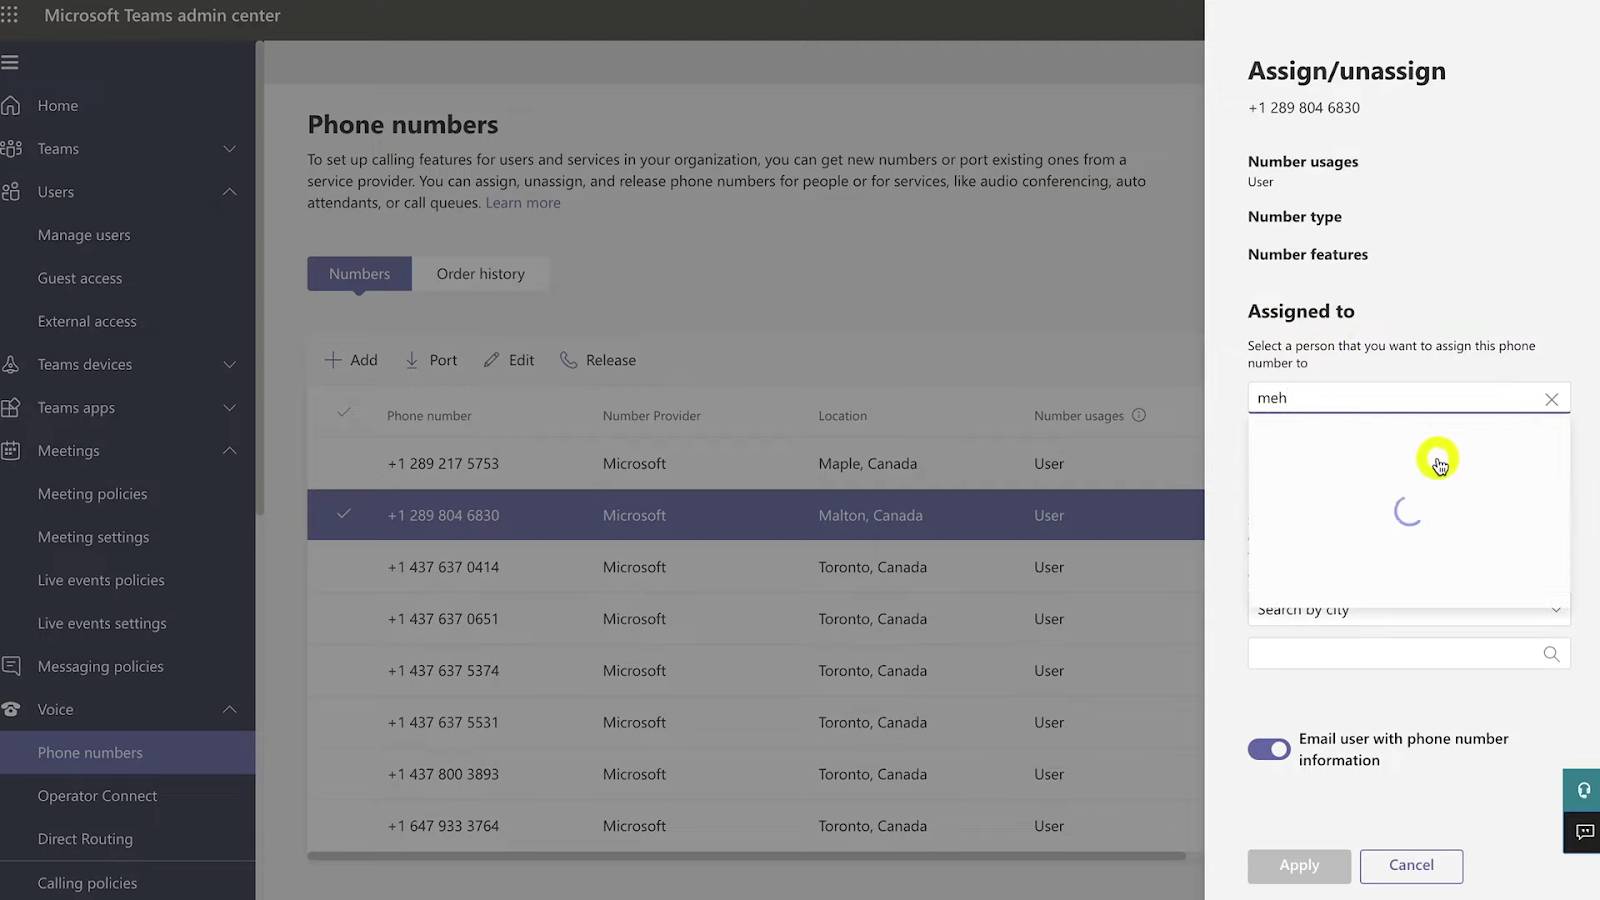Follow the Learn more link

[523, 203]
